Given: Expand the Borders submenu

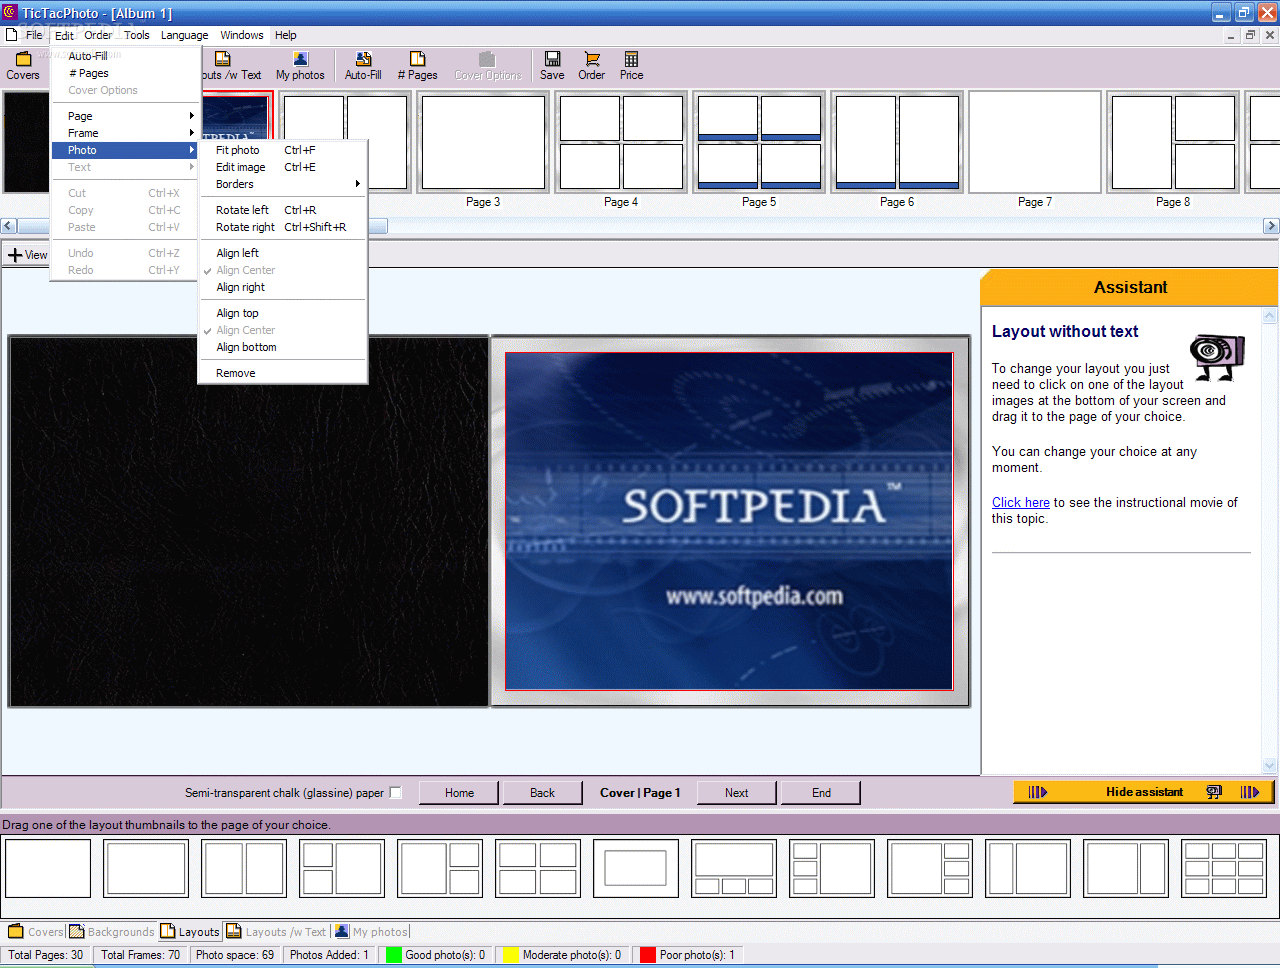Looking at the screenshot, I should 283,184.
